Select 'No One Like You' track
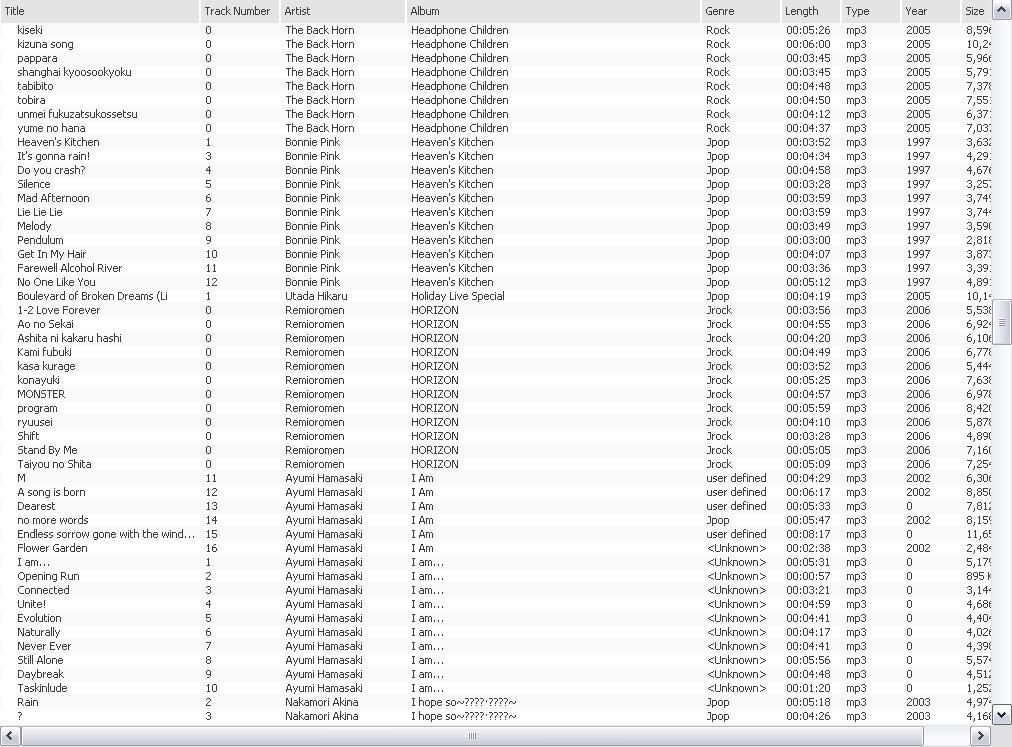 click(56, 282)
